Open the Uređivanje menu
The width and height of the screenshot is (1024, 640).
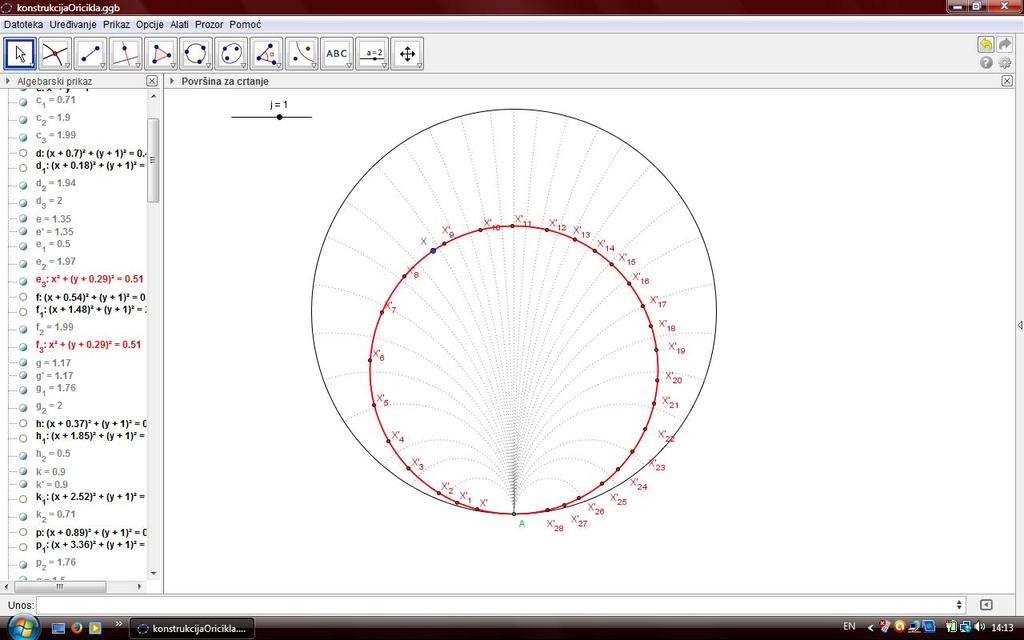(x=72, y=24)
